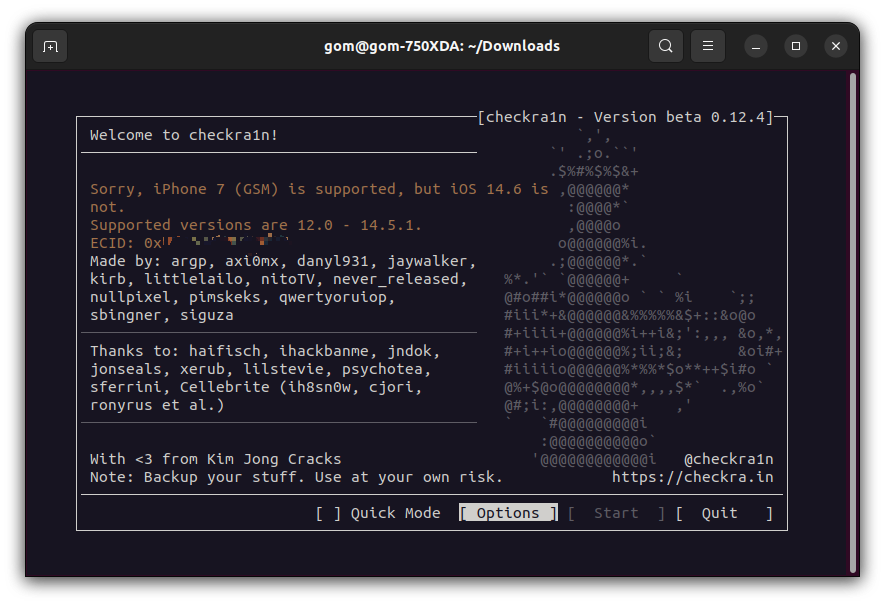Maximize the terminal window
The width and height of the screenshot is (885, 605).
point(796,46)
